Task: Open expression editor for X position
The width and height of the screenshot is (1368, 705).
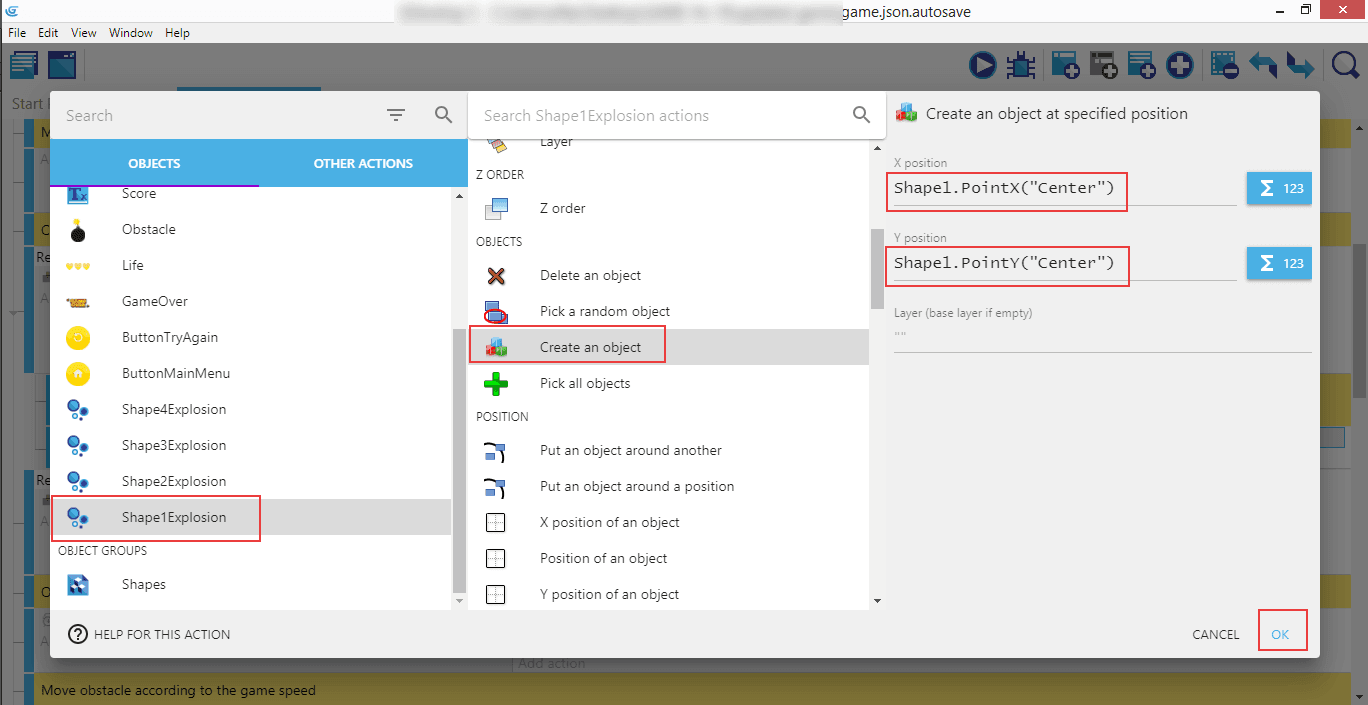Action: point(1278,188)
